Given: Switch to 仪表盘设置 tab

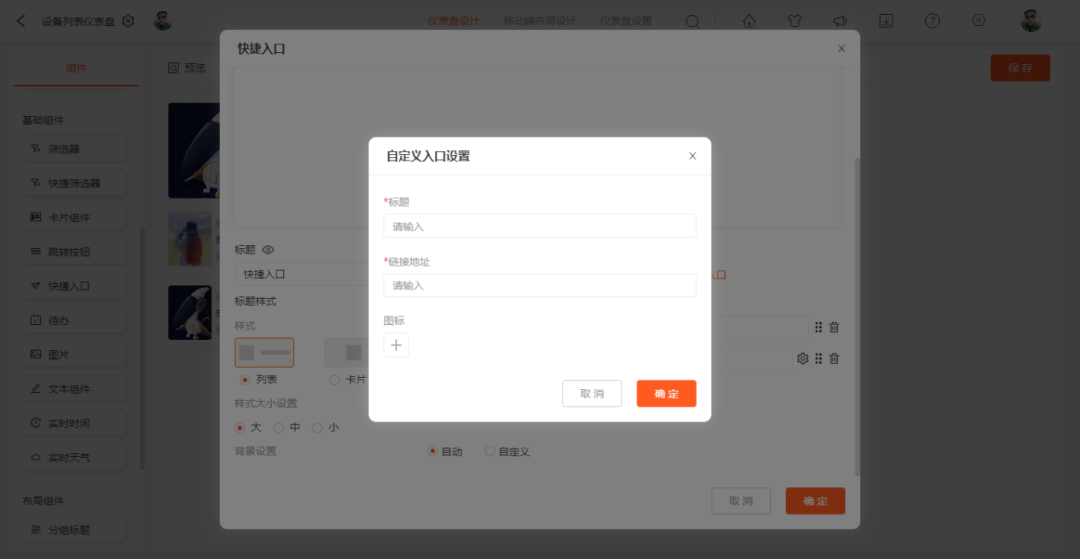Looking at the screenshot, I should pyautogui.click(x=625, y=21).
